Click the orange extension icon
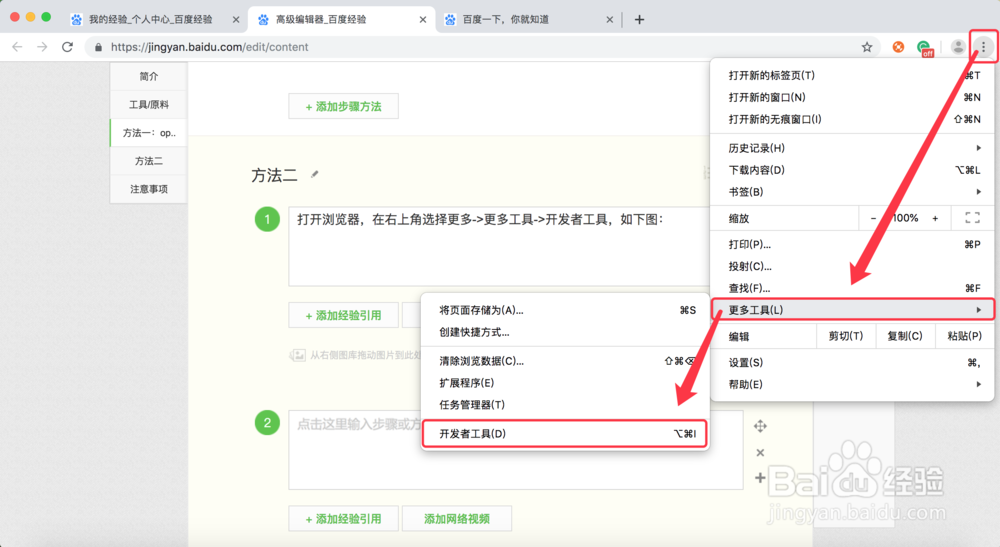The height and width of the screenshot is (547, 1000). (898, 47)
